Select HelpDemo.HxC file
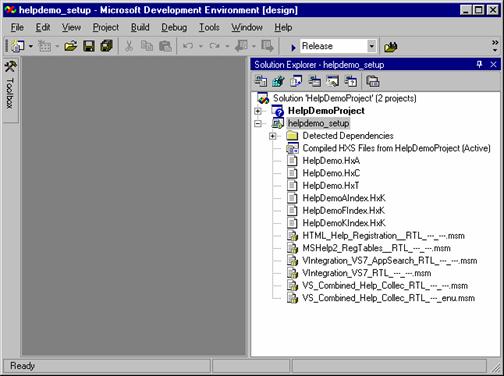 331,173
